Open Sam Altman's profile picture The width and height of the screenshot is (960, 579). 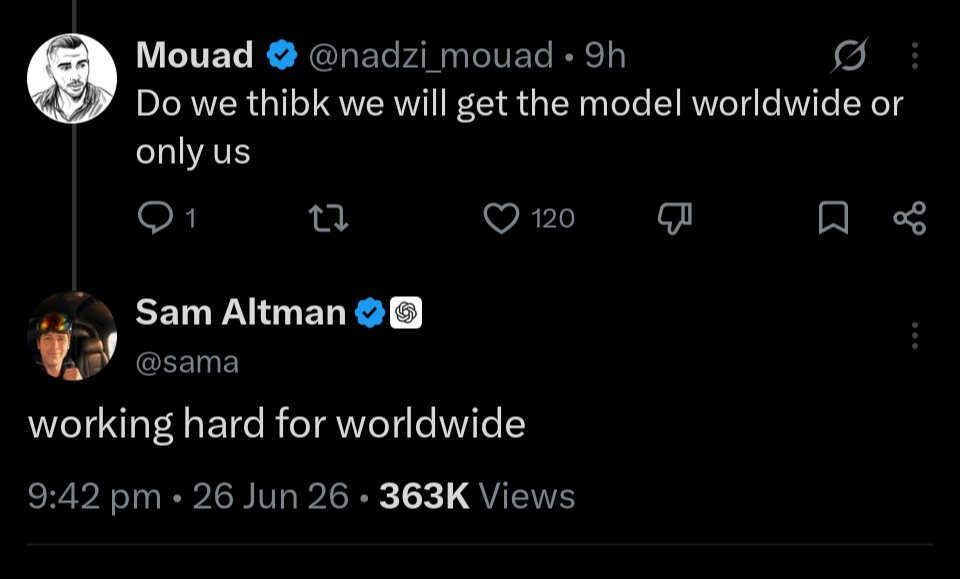click(72, 335)
